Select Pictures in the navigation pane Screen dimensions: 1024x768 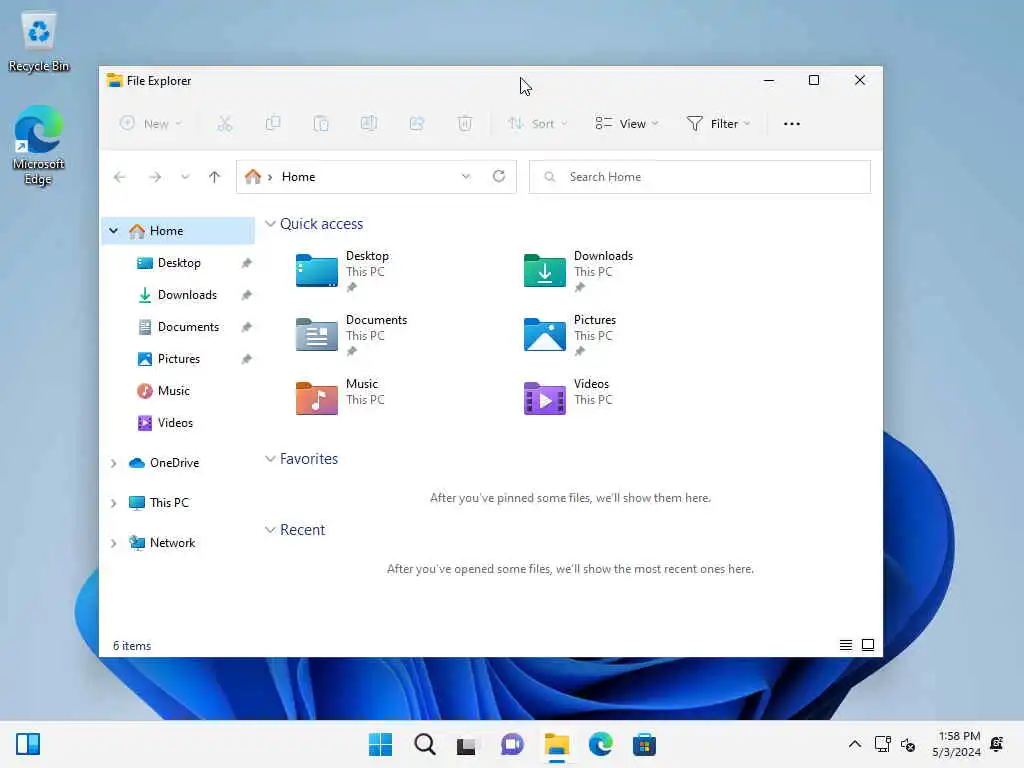[178, 359]
